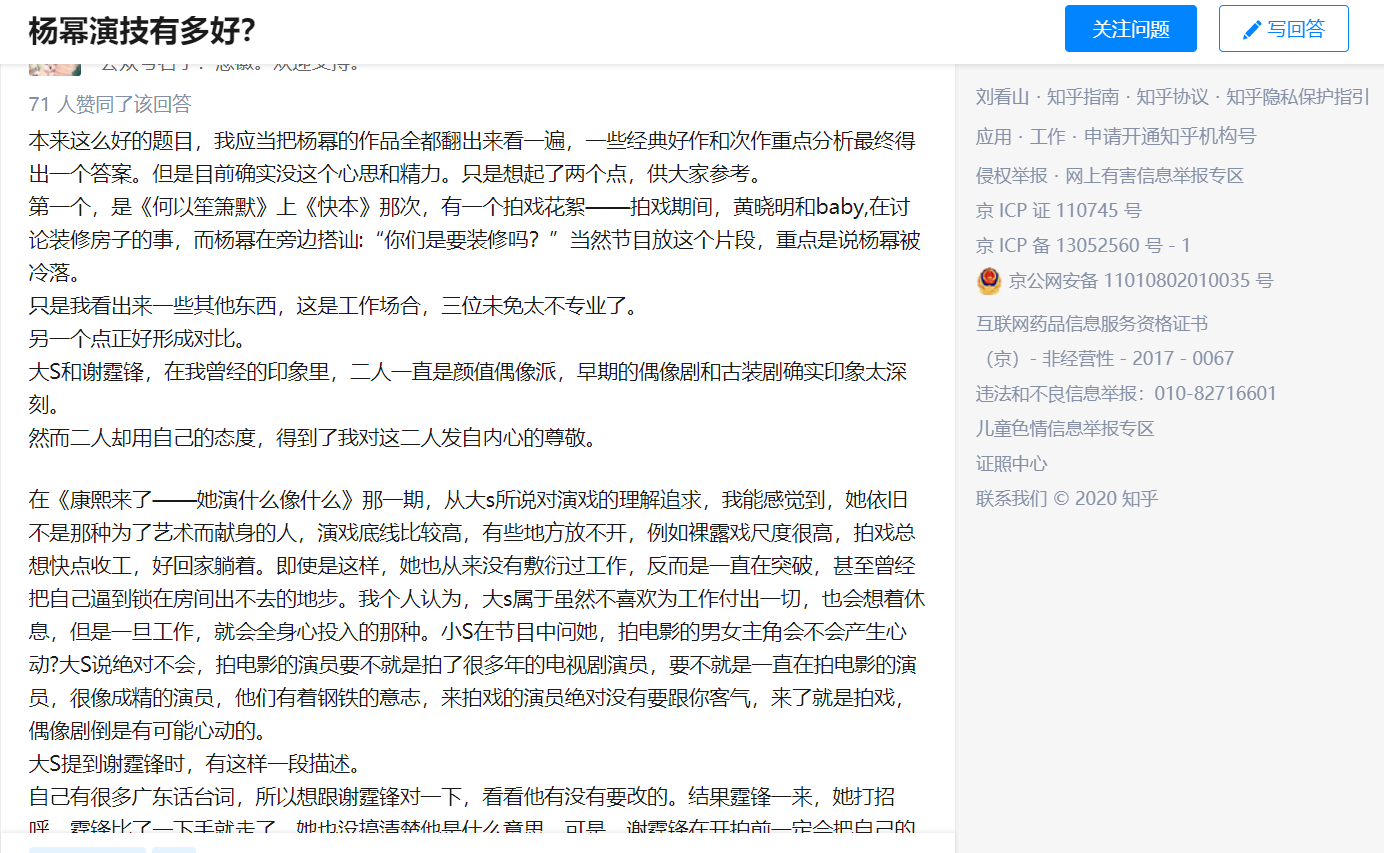The width and height of the screenshot is (1384, 853).
Task: Open 网上有害信息举报专区 link
Action: (x=1154, y=176)
